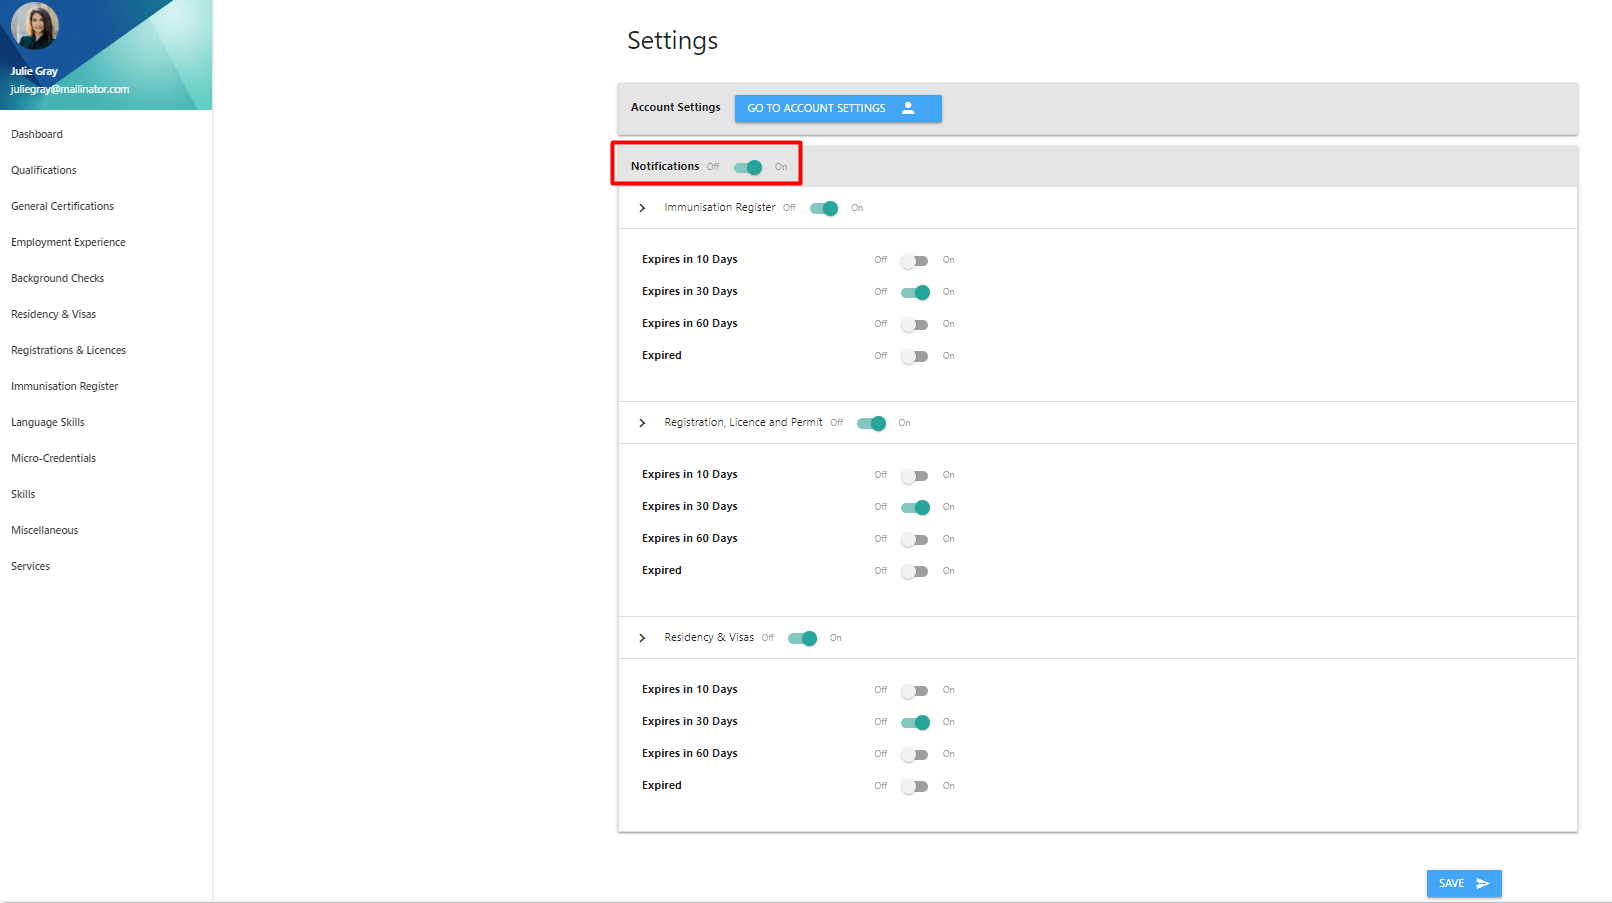
Task: Open Language Skills page
Action: coord(48,422)
